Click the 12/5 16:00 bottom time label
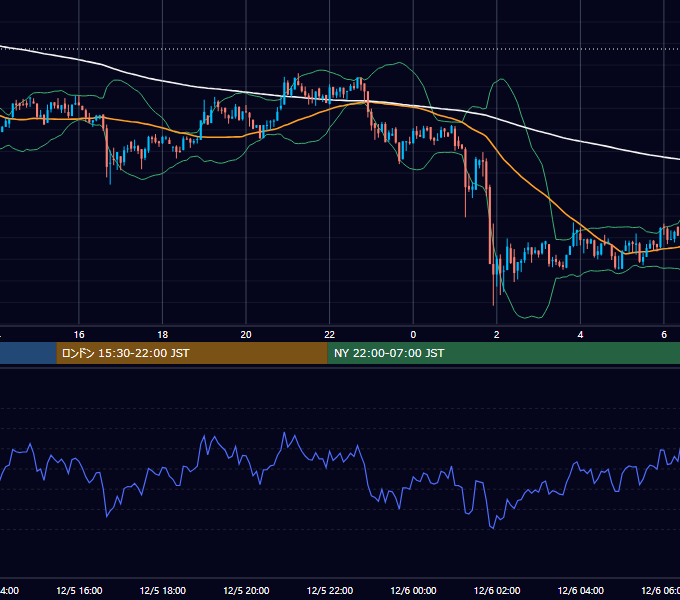The height and width of the screenshot is (600, 680). click(79, 590)
